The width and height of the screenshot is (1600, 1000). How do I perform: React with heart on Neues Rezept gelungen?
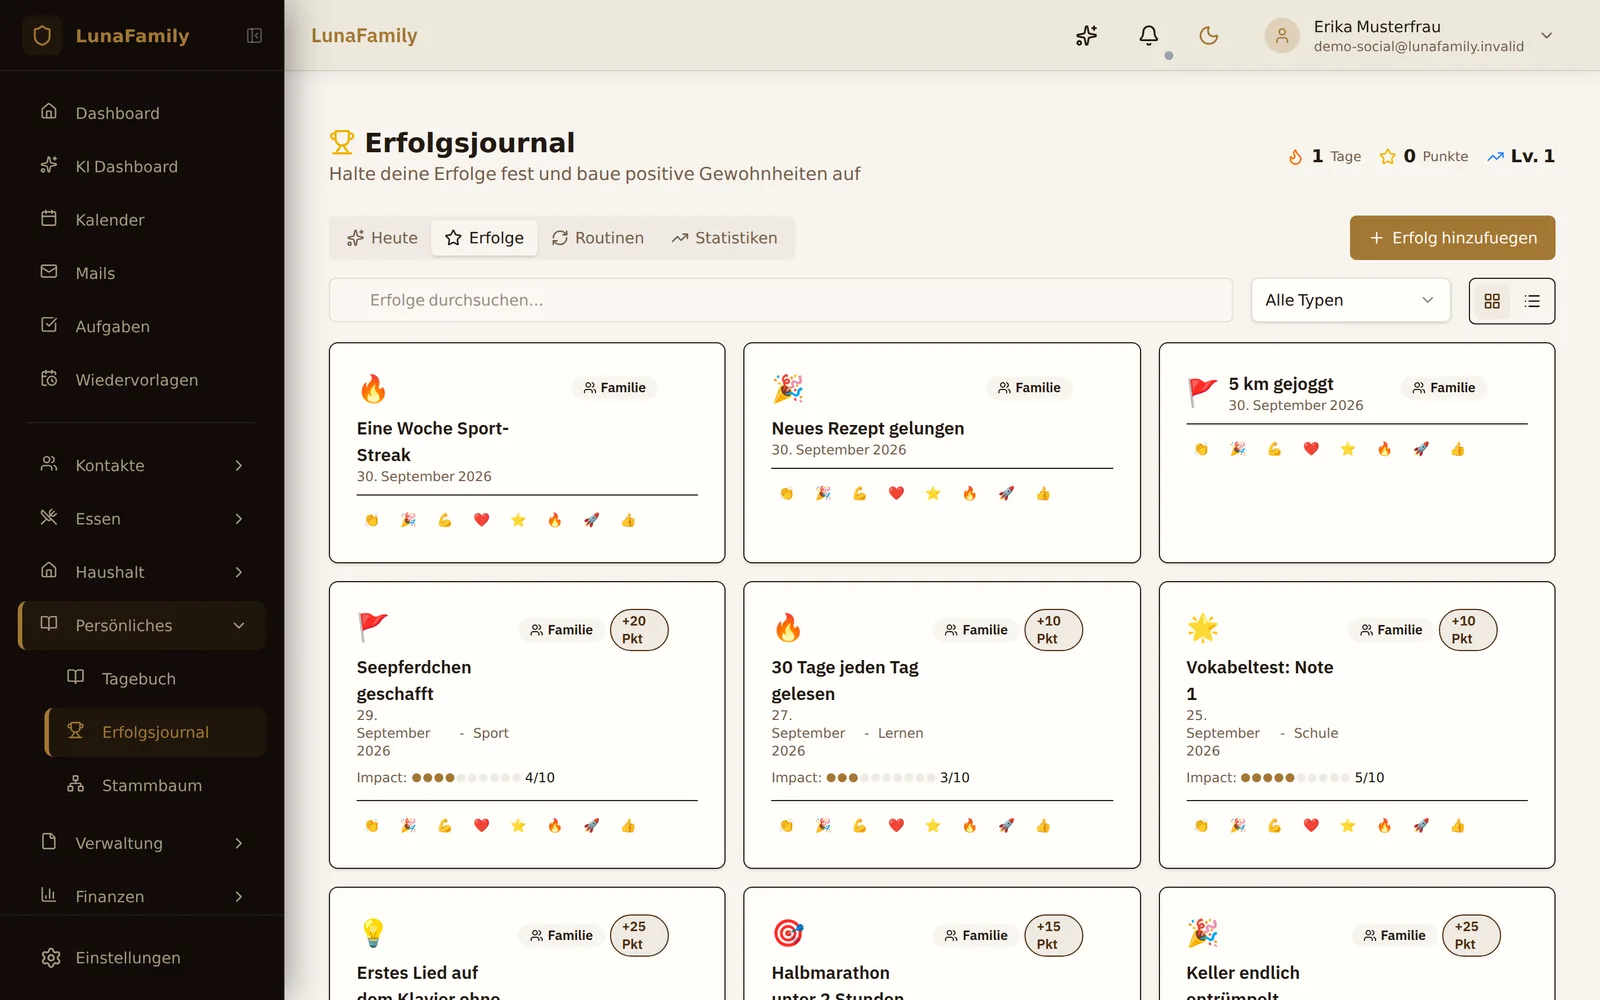896,494
